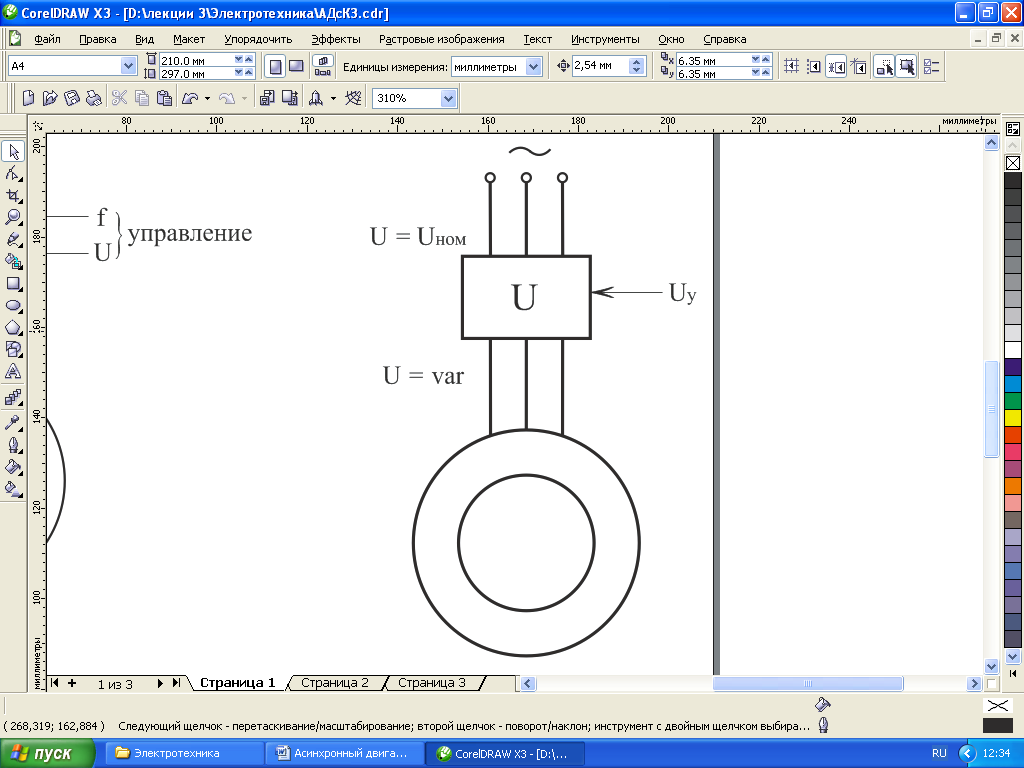Open the zoom level 310% dropdown

[448, 98]
